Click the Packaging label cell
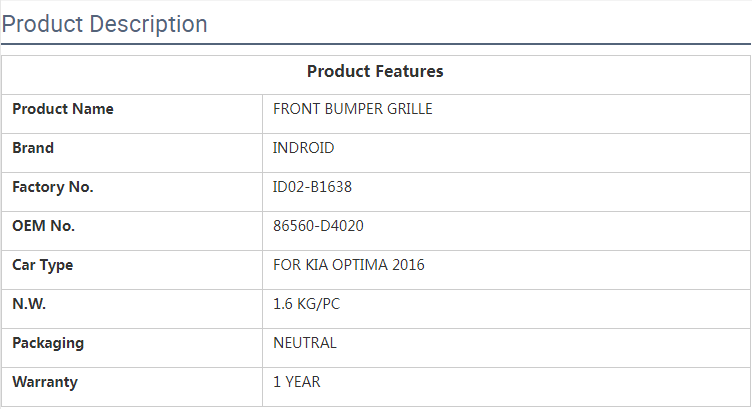 tap(48, 343)
